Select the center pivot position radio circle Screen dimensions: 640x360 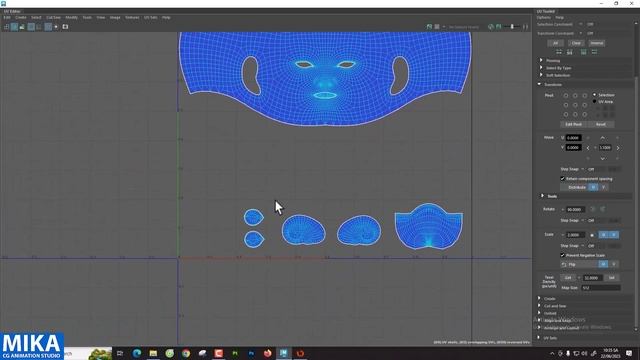point(575,105)
